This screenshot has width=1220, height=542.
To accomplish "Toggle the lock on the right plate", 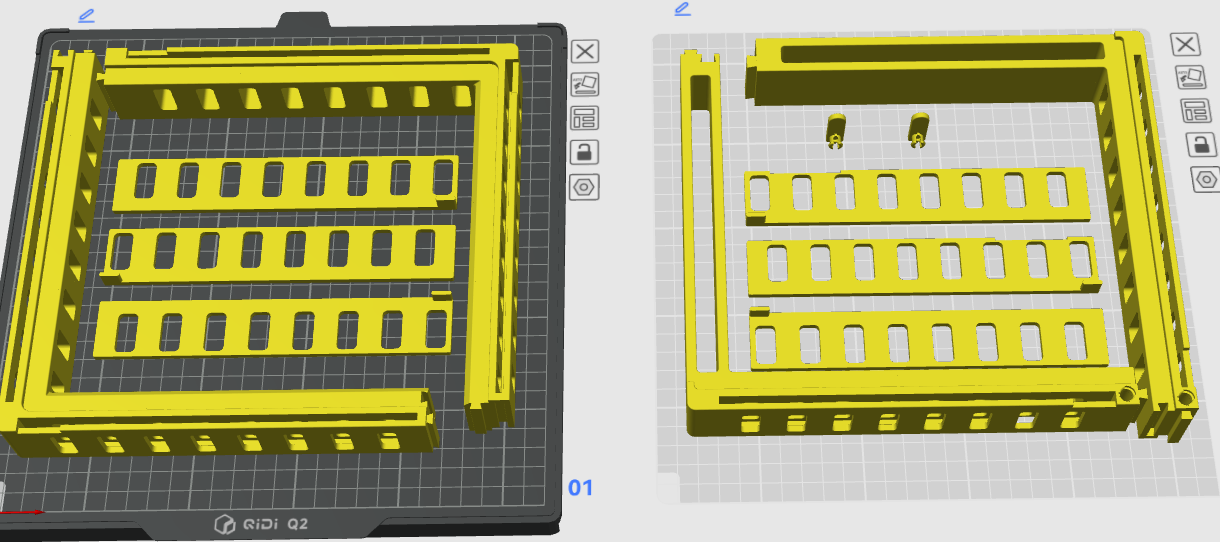I will (x=1201, y=144).
